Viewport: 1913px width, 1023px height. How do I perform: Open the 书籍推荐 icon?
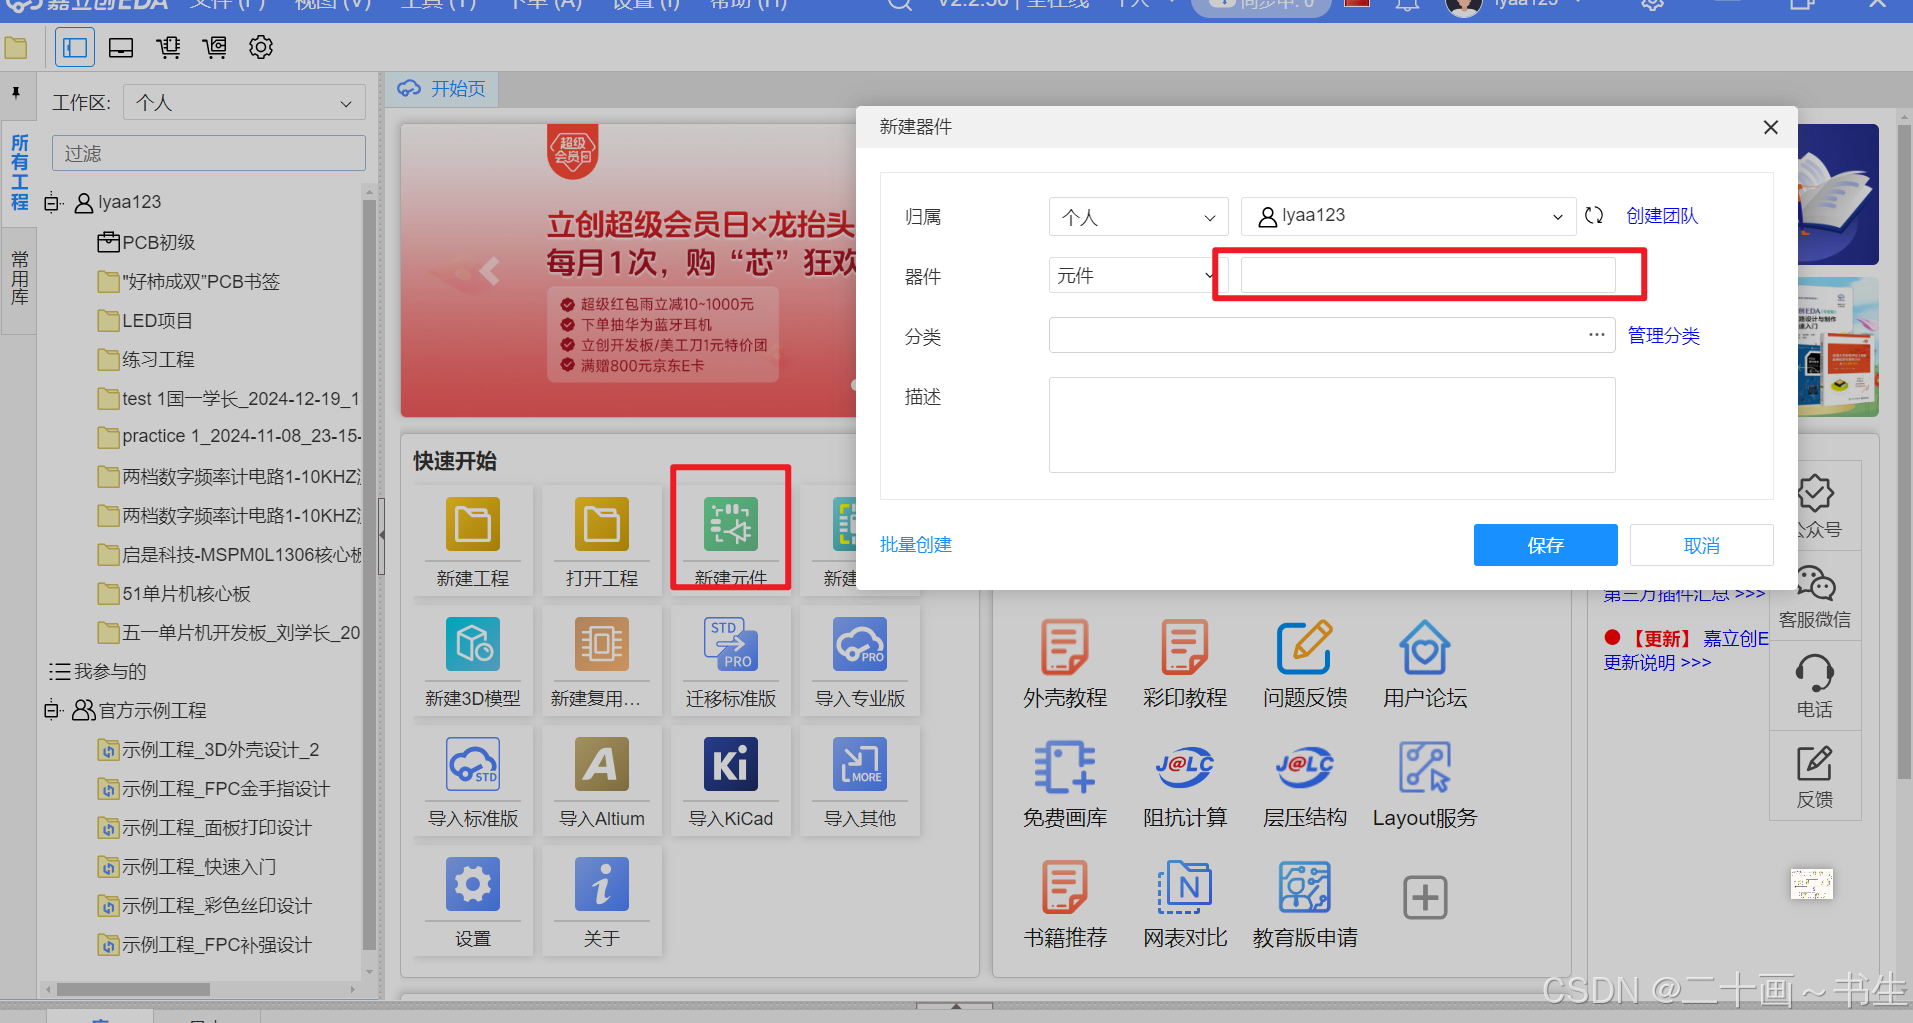pyautogui.click(x=1065, y=887)
